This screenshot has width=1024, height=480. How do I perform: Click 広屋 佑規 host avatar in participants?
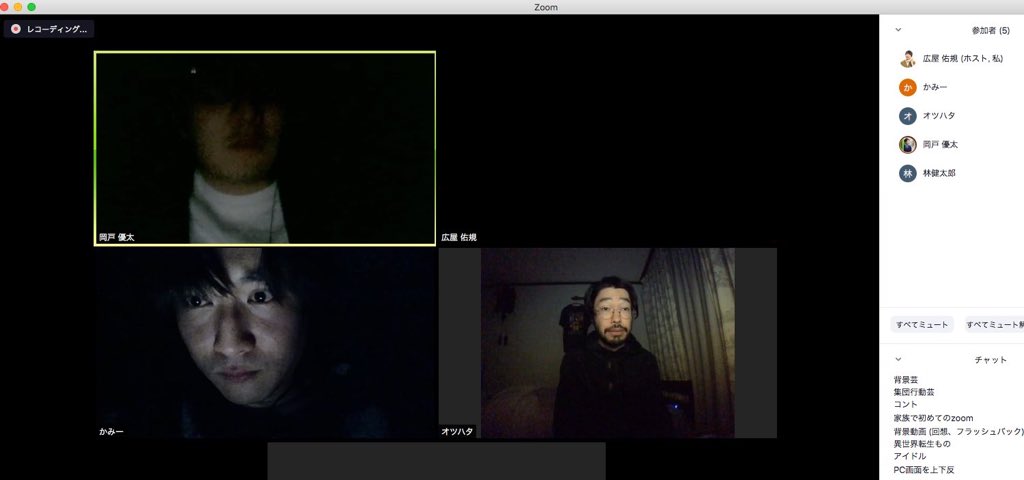(x=908, y=58)
